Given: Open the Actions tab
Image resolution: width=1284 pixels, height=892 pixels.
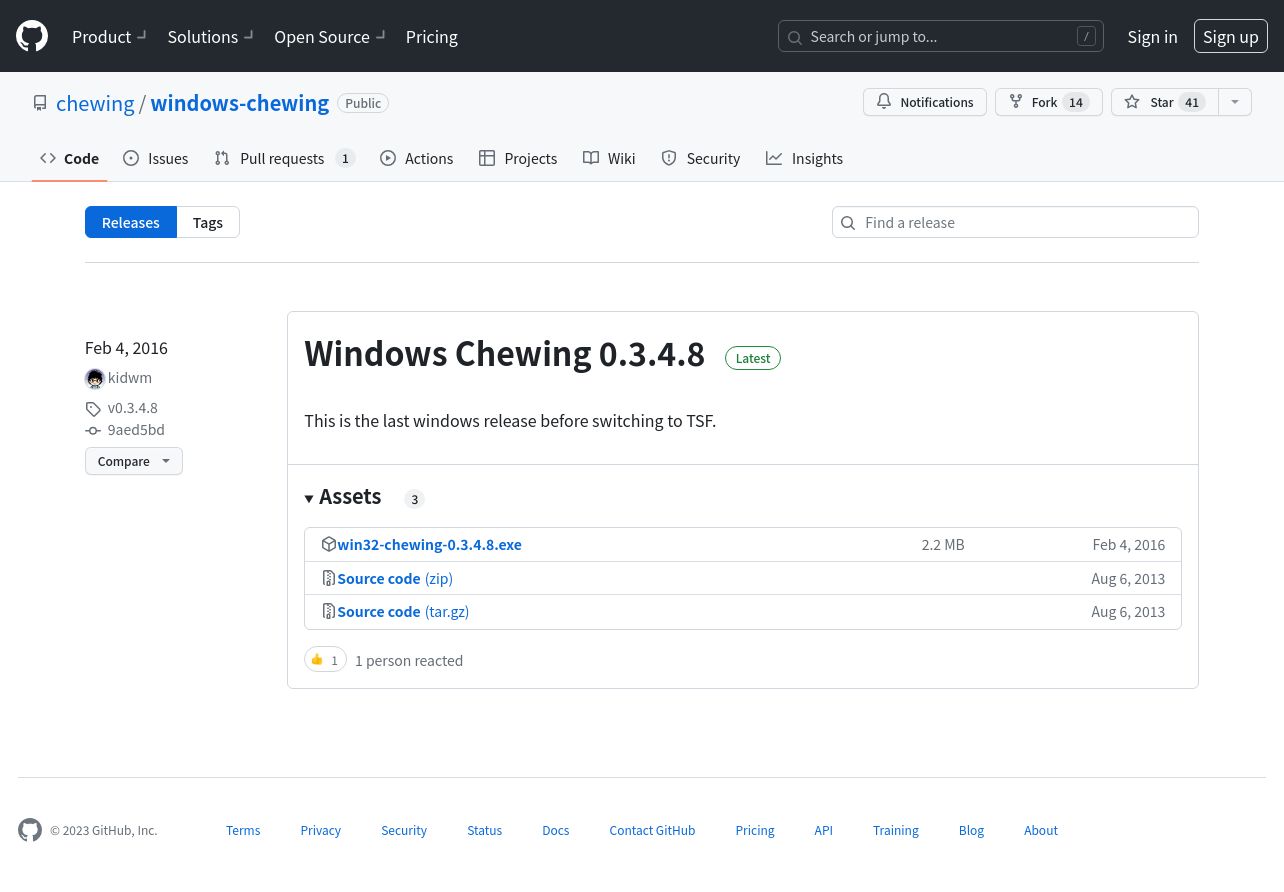Looking at the screenshot, I should tap(416, 158).
